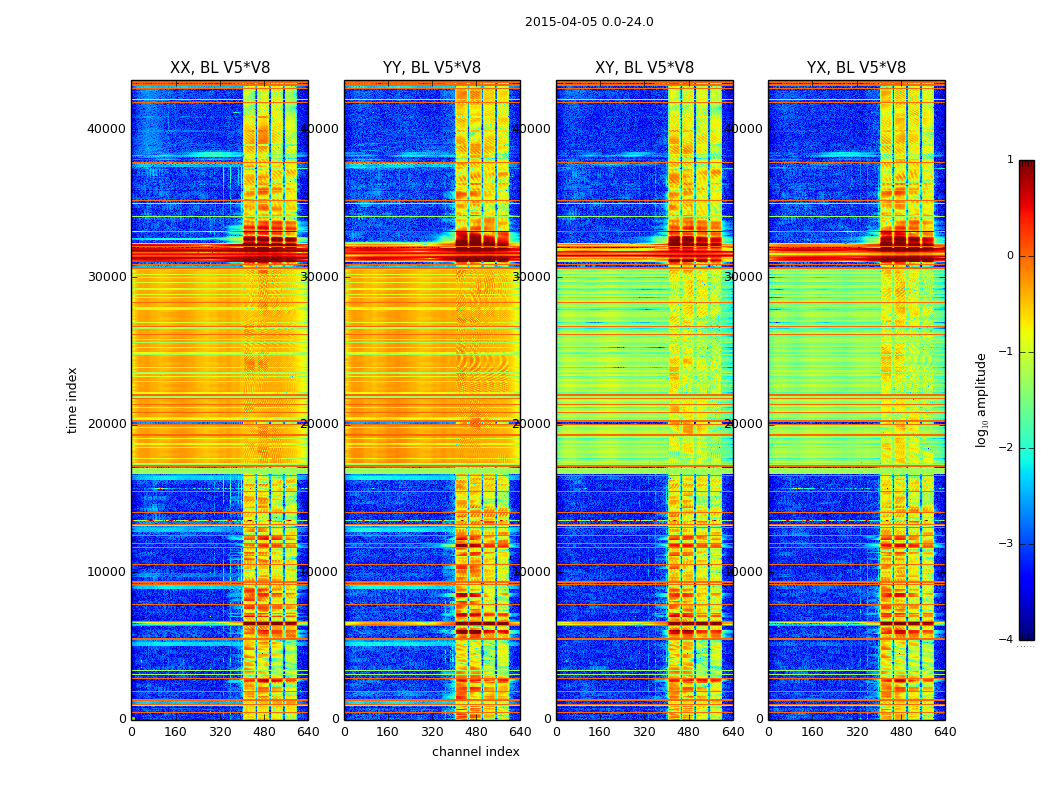1050x800 pixels.
Task: Select the "XX, BL V5*V8" subplot title
Action: click(x=220, y=68)
